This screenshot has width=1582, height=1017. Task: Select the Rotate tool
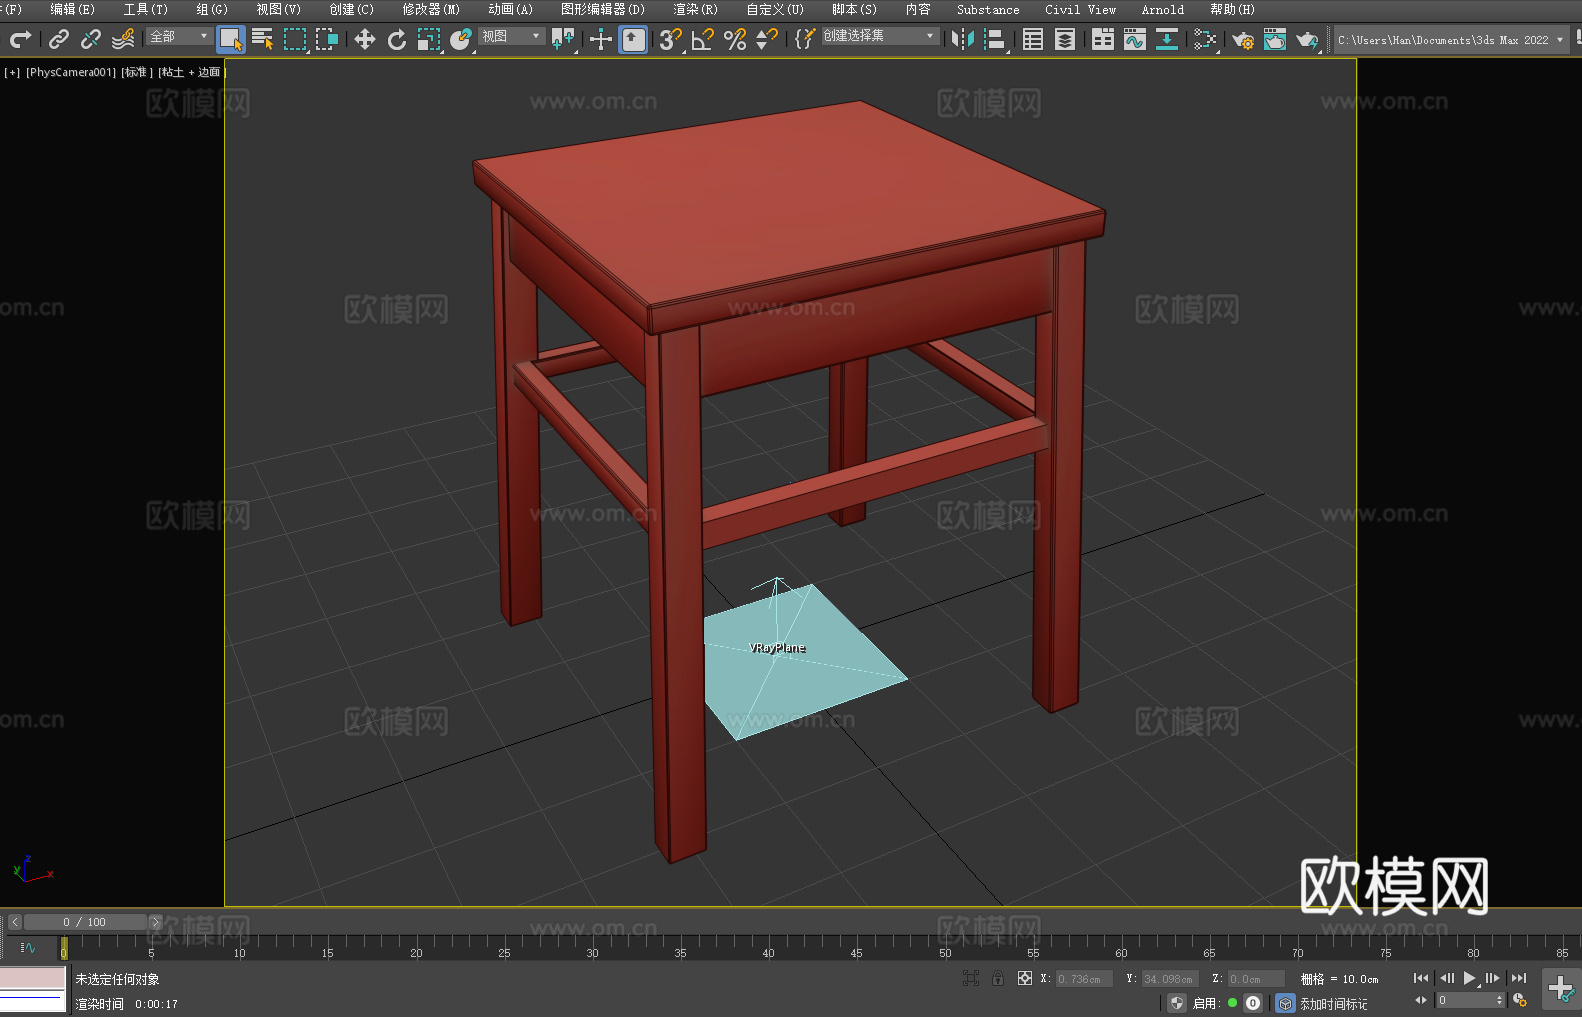[x=397, y=39]
